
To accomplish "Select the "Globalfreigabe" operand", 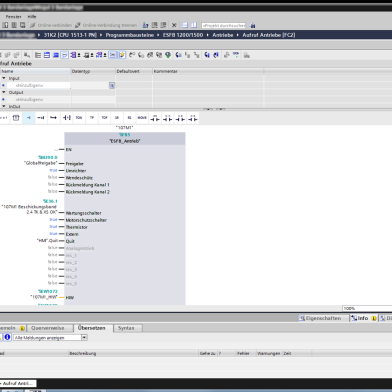I will (40, 163).
